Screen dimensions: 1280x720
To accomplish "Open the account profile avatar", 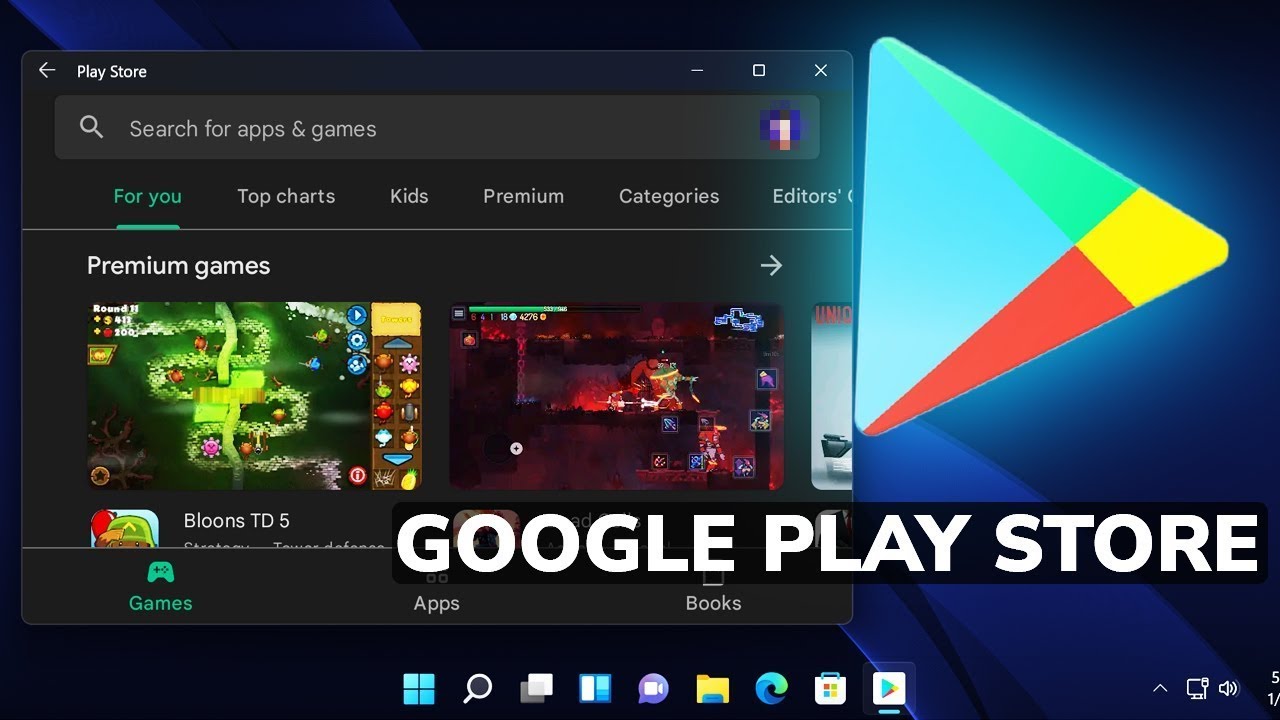I will (780, 128).
